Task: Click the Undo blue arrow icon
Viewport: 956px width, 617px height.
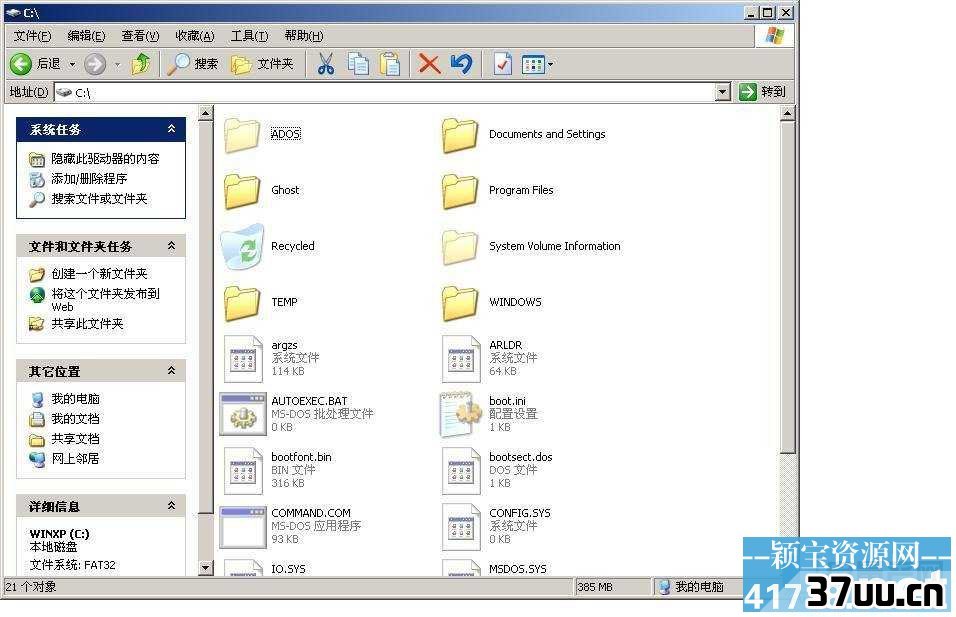Action: (x=462, y=63)
